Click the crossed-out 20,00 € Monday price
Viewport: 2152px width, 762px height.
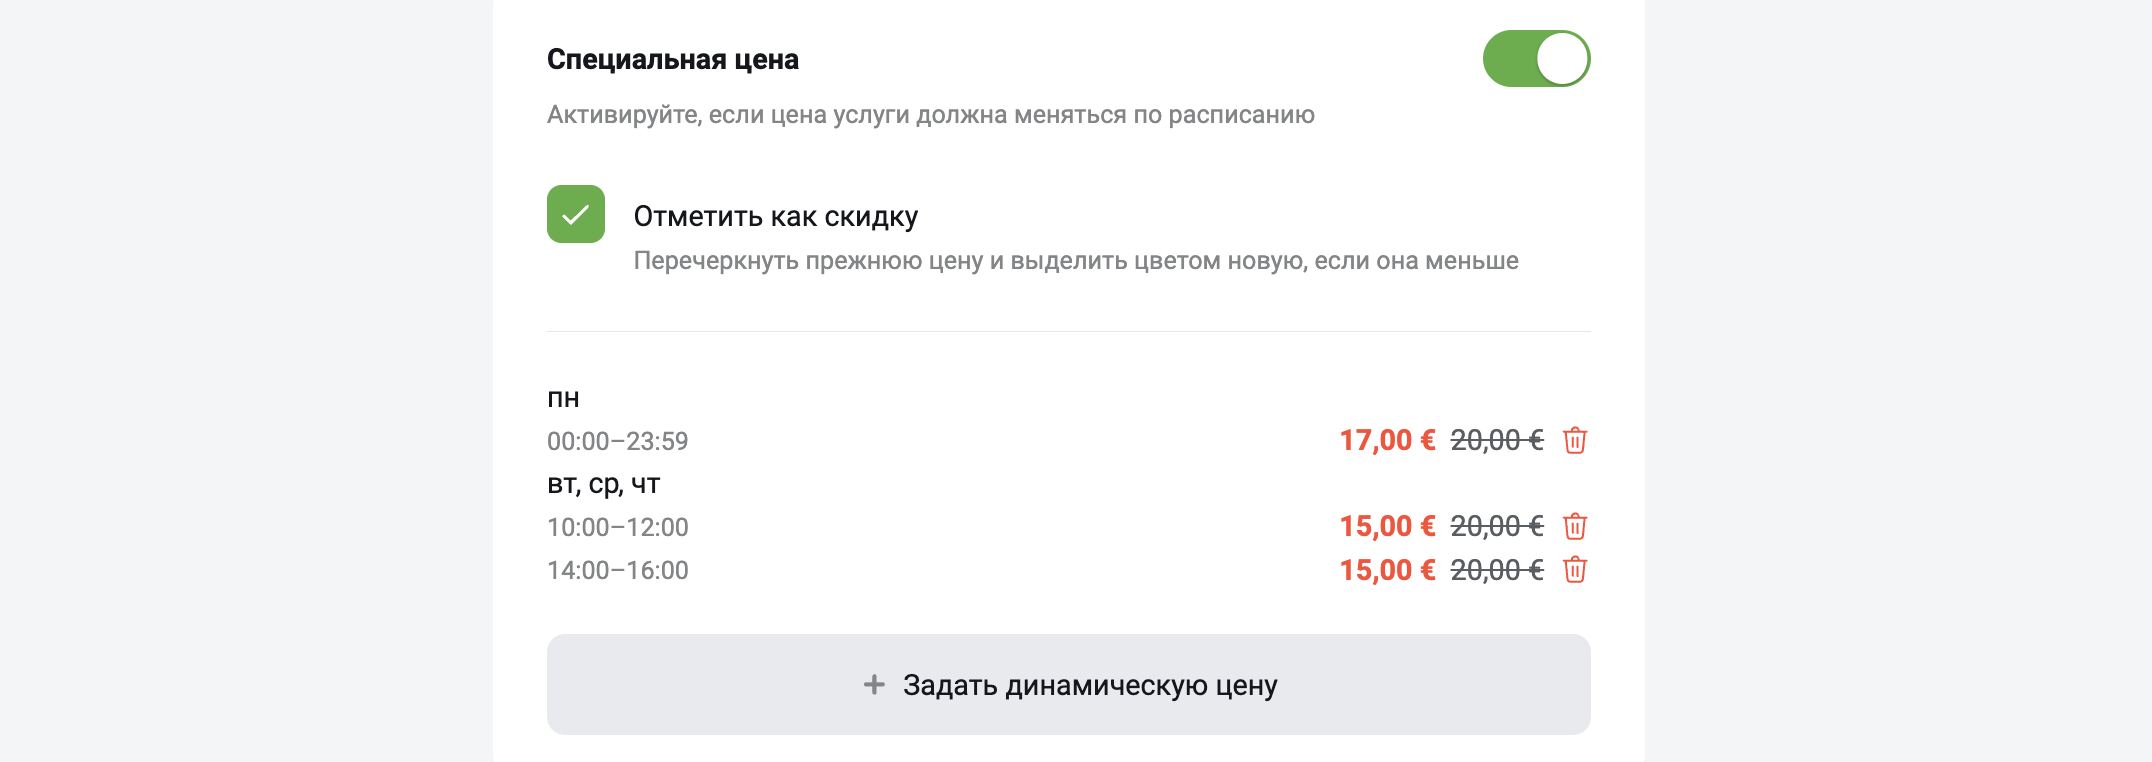click(1497, 440)
